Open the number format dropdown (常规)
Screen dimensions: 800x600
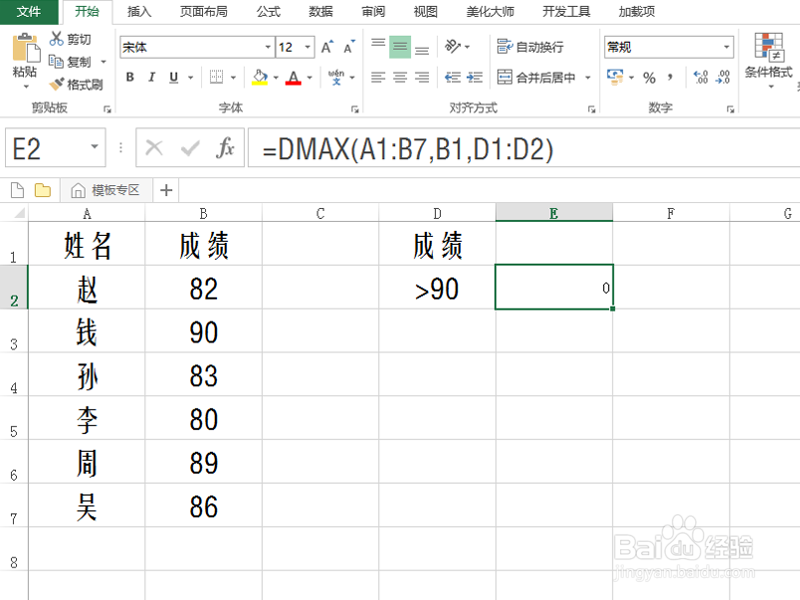(726, 47)
